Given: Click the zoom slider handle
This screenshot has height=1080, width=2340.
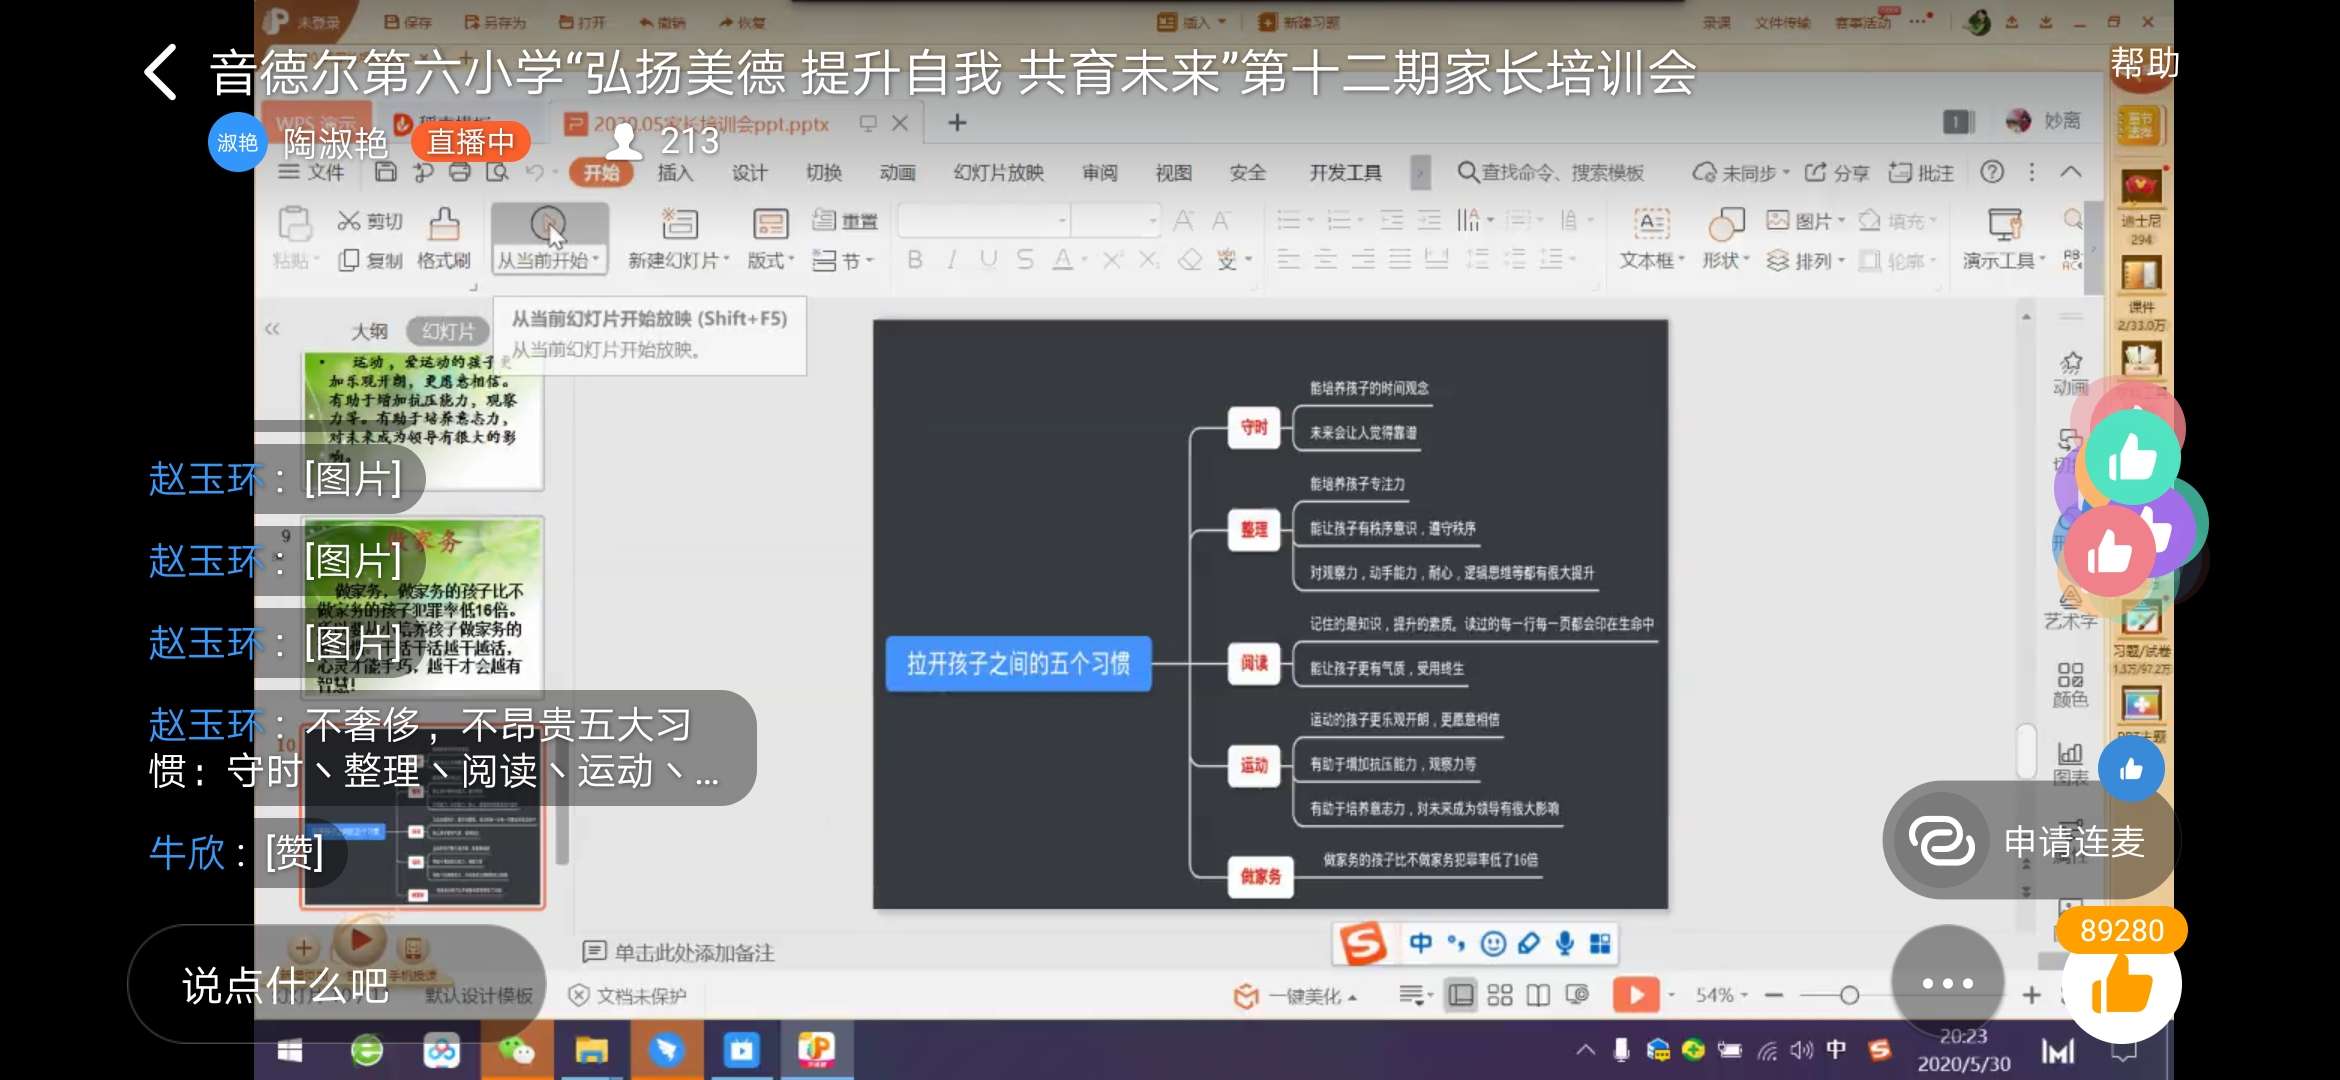Looking at the screenshot, I should point(1849,995).
